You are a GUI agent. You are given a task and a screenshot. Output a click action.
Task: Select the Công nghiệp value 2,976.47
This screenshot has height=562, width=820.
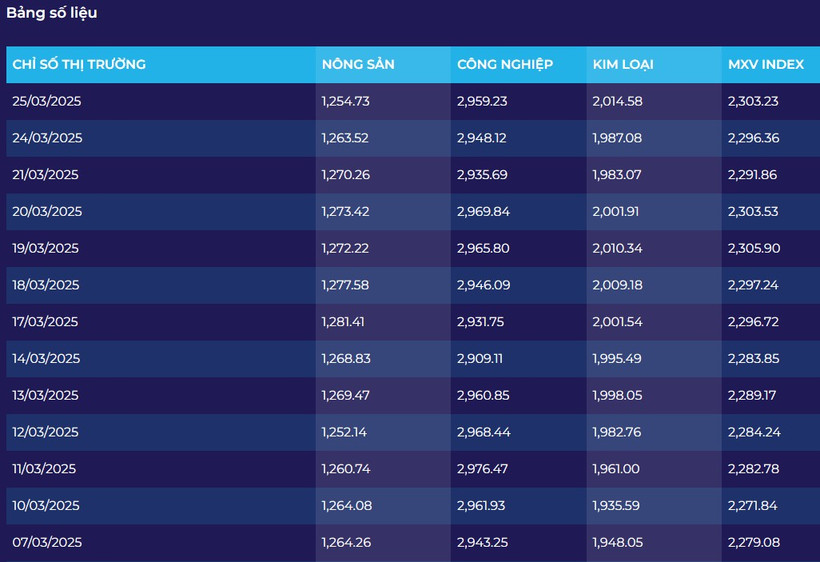[482, 469]
